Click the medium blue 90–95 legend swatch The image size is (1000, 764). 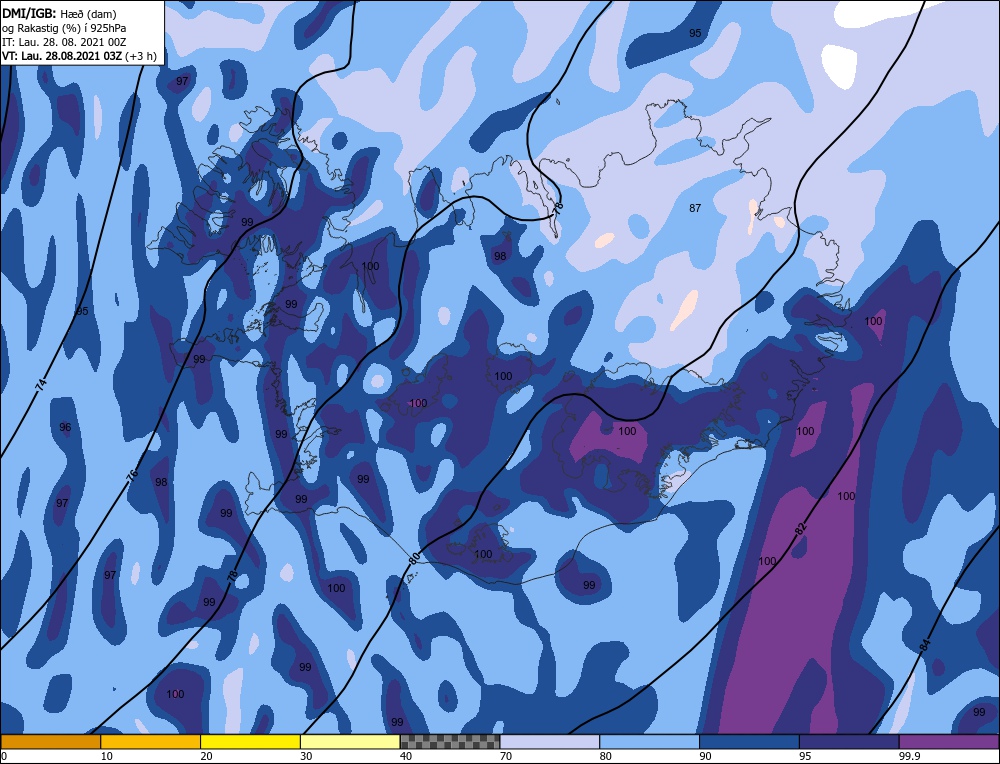coord(749,742)
